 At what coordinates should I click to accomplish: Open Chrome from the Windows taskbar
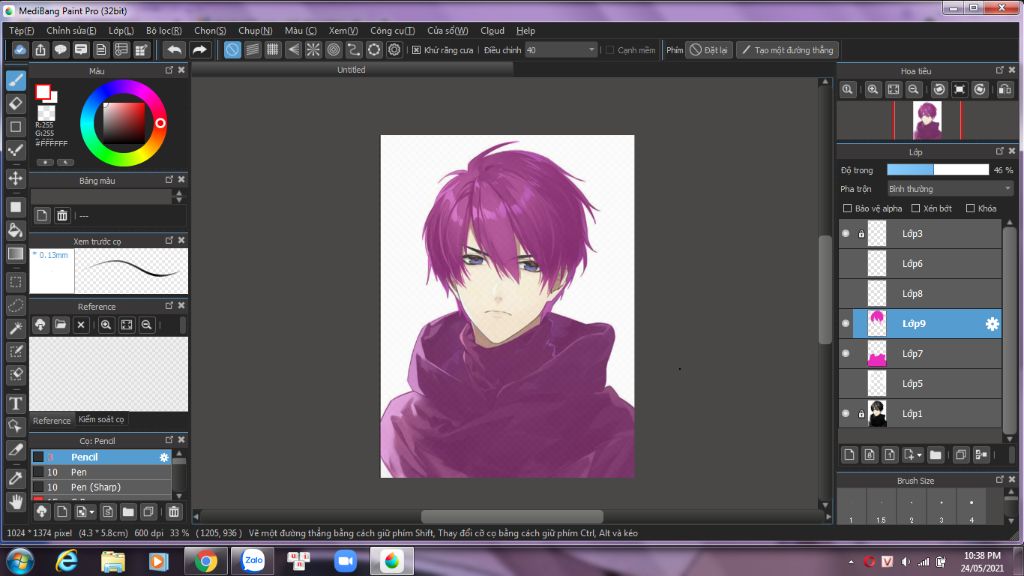pos(206,561)
